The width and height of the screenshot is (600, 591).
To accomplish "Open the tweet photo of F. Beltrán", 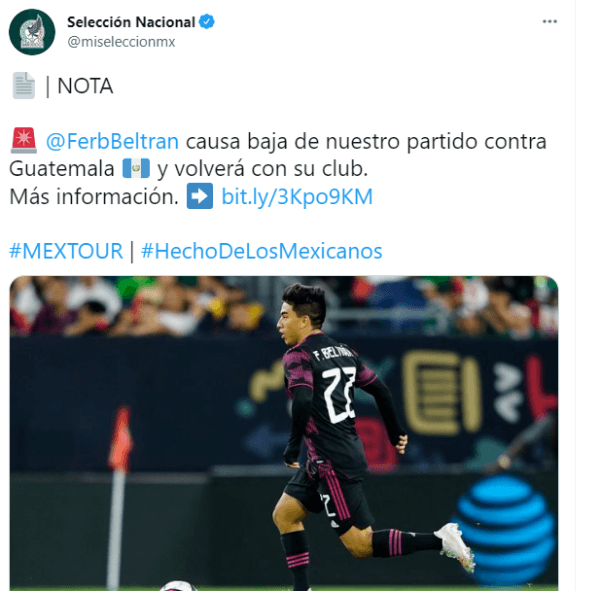I will click(284, 433).
